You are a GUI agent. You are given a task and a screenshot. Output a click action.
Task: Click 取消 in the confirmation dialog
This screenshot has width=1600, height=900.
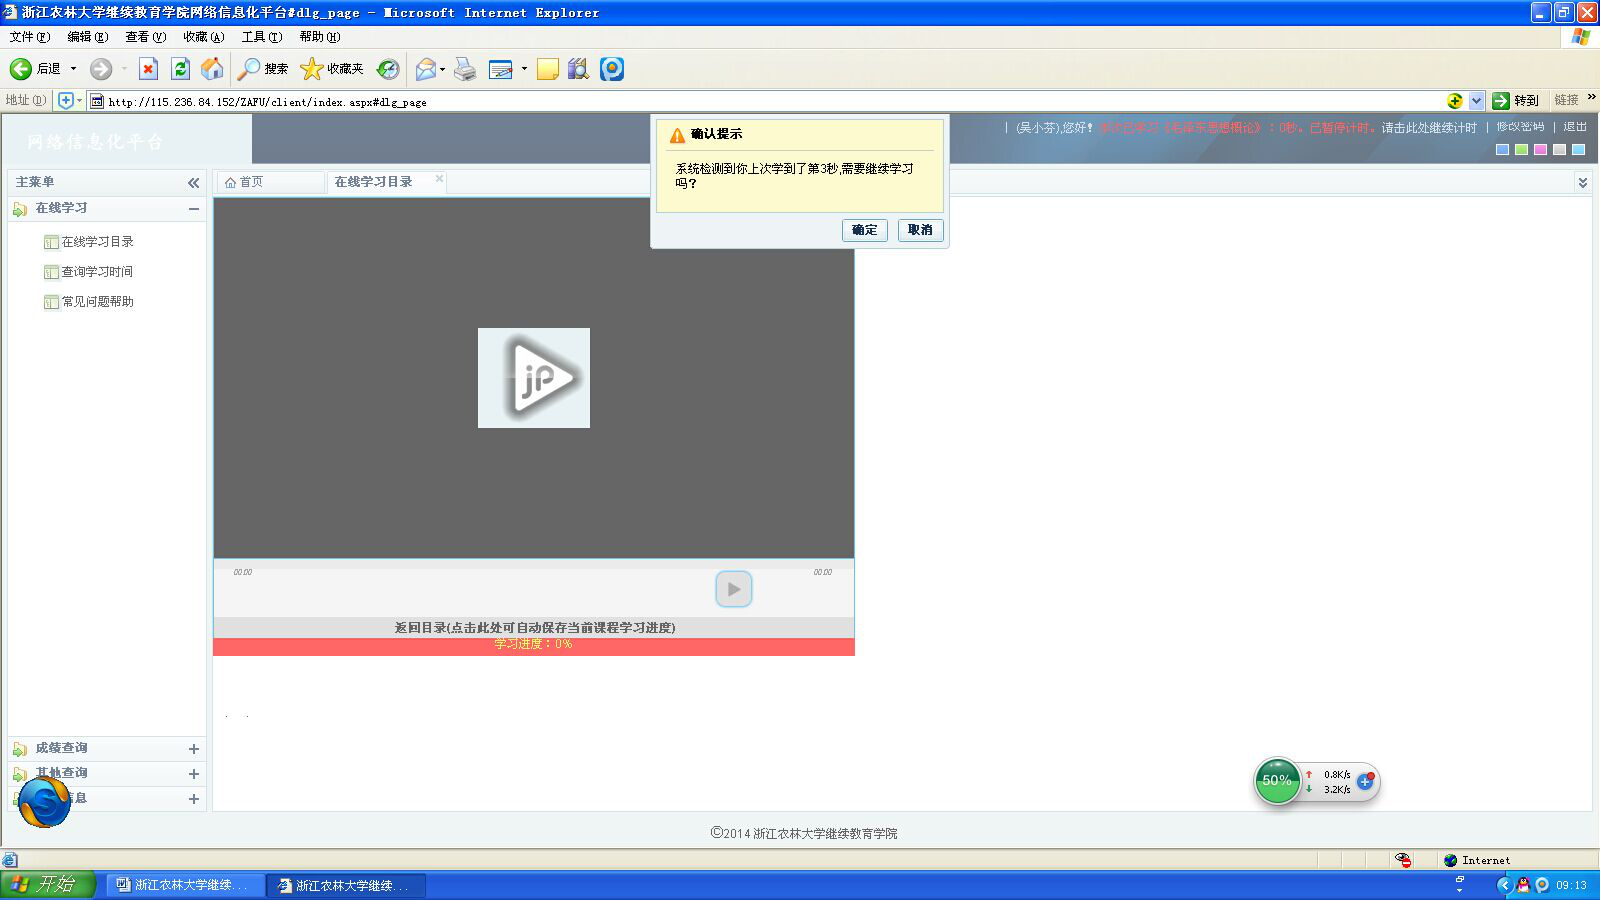920,230
